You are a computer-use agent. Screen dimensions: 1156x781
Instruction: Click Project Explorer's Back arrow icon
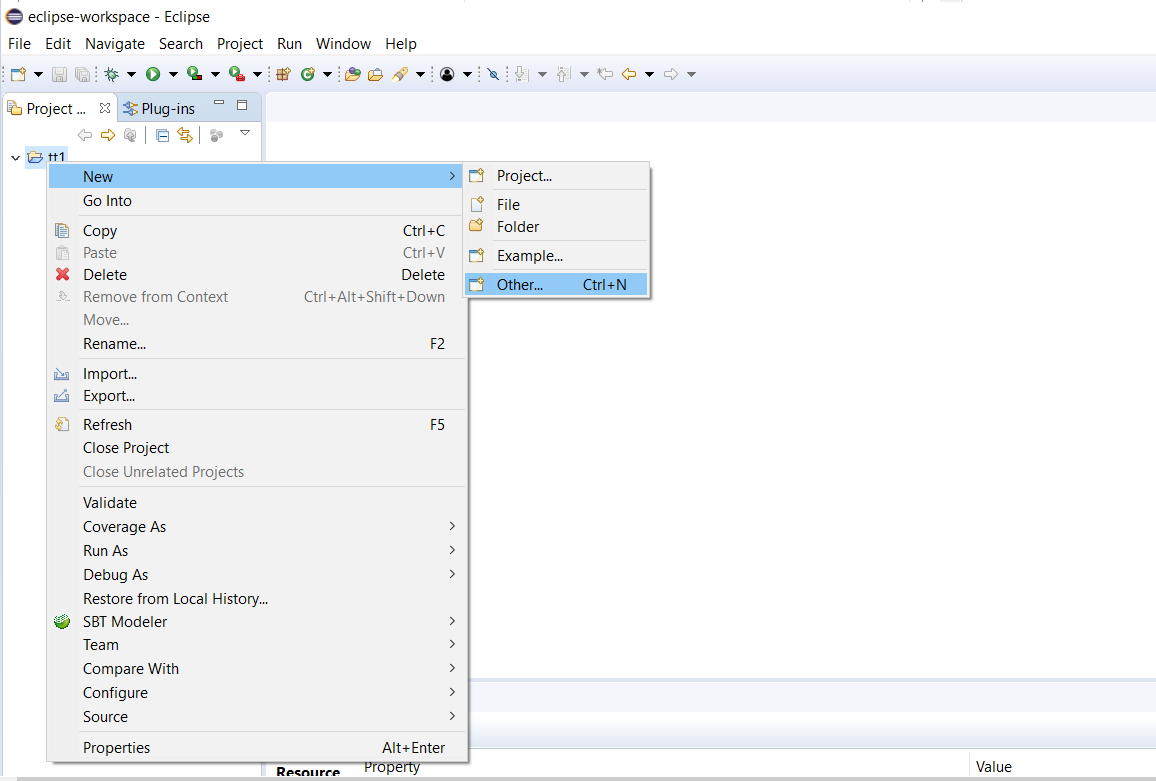[85, 135]
